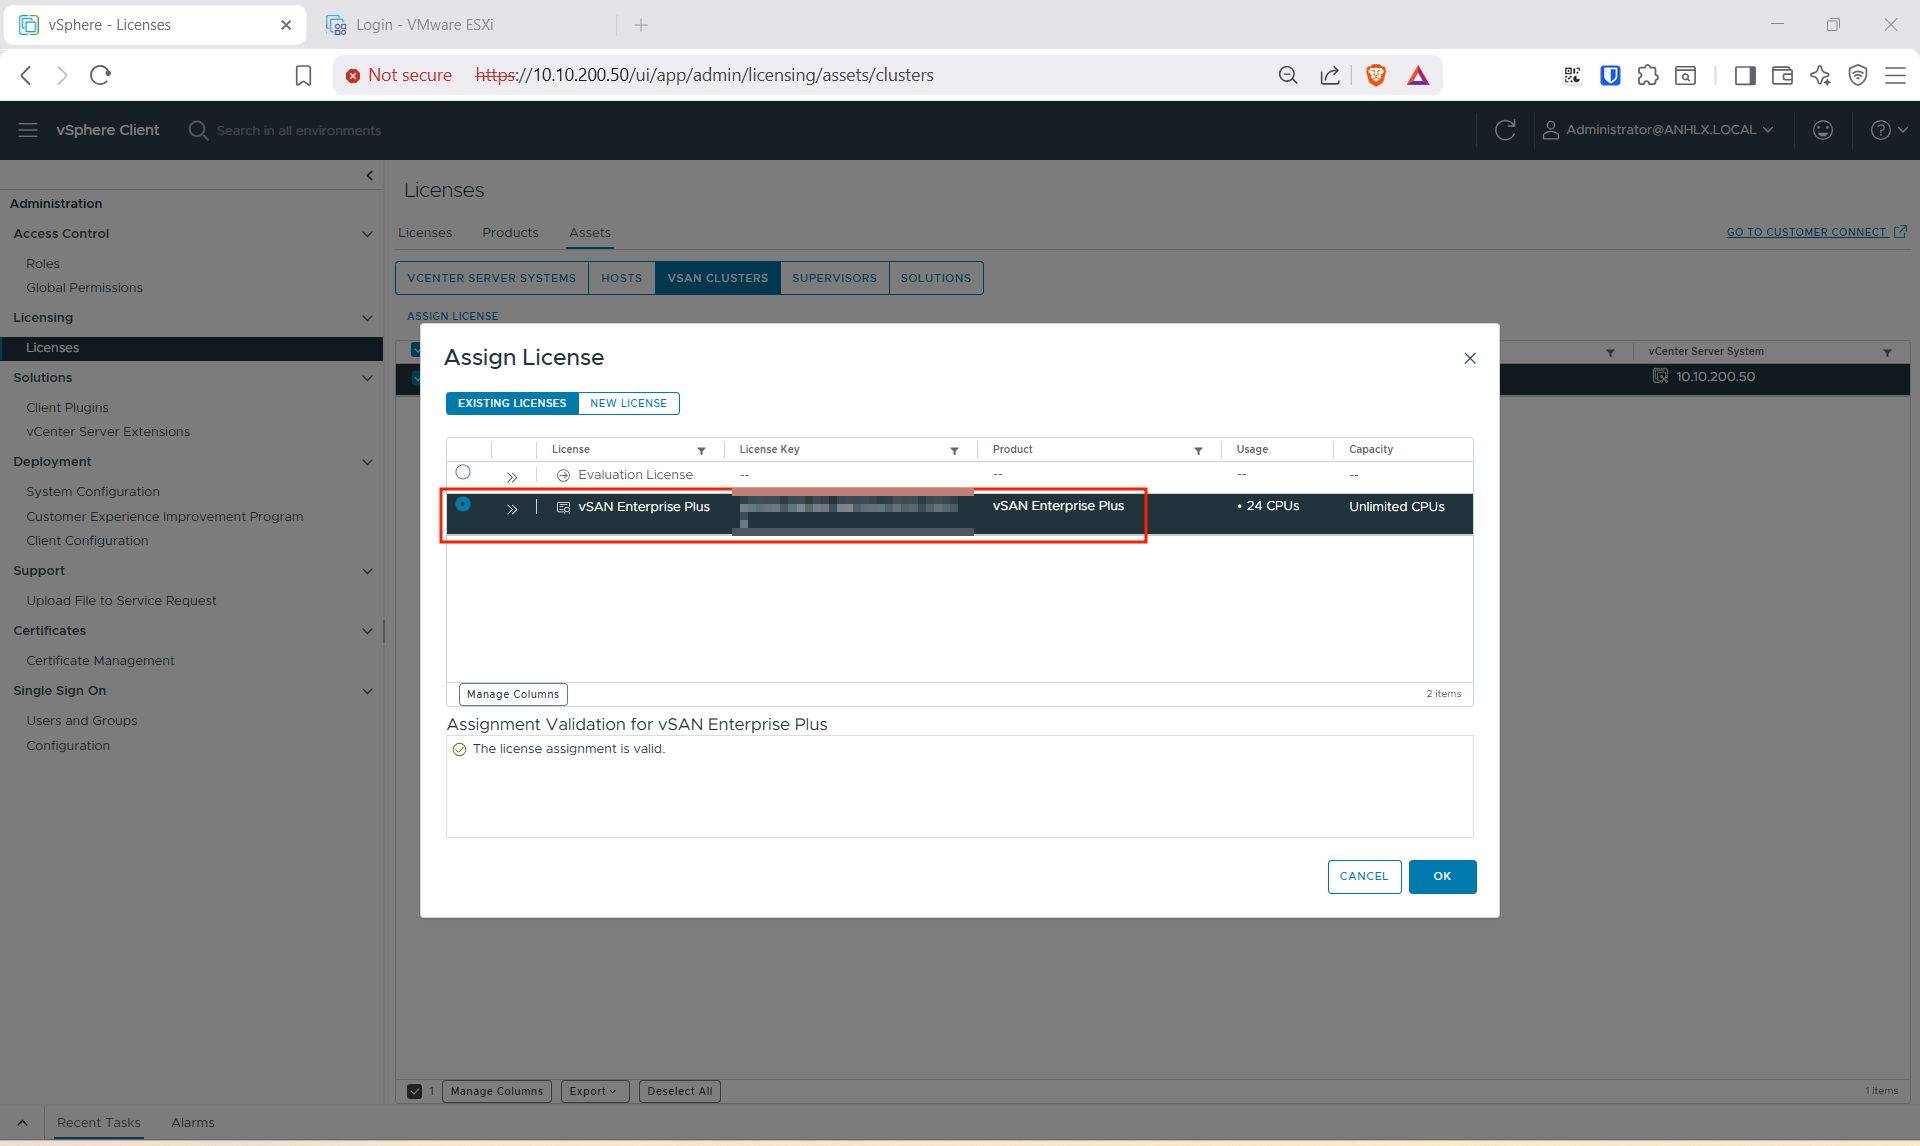The height and width of the screenshot is (1146, 1920).
Task: Open the Recent Tasks tab
Action: coord(99,1122)
